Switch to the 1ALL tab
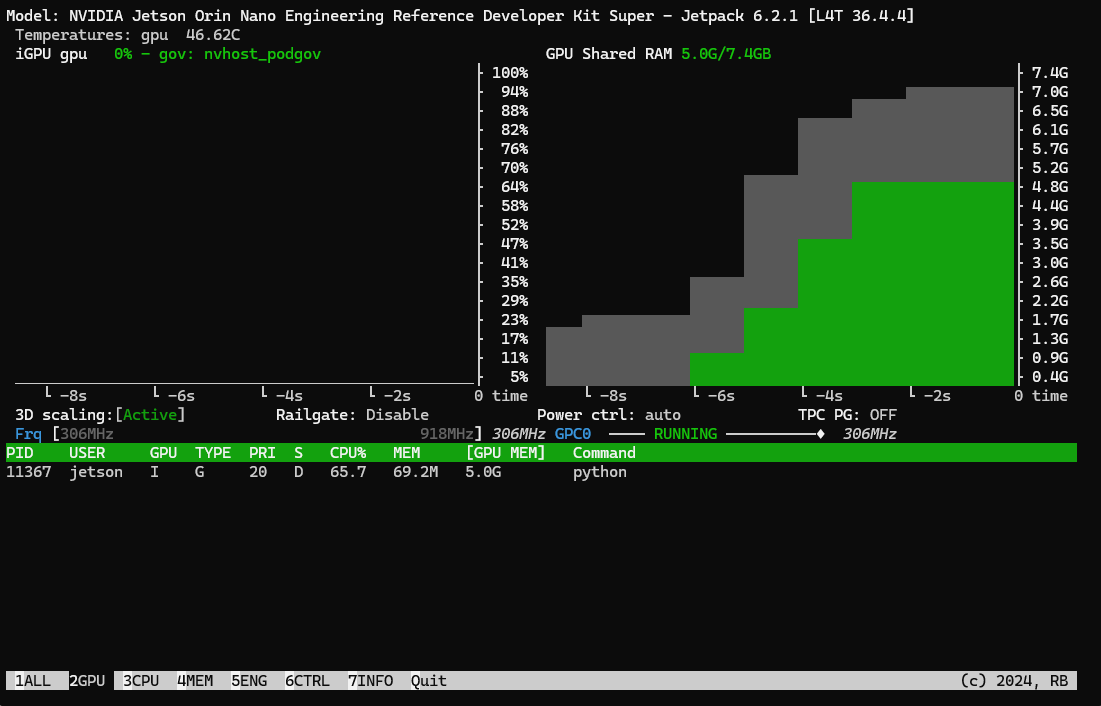The height and width of the screenshot is (706, 1101). (x=32, y=681)
